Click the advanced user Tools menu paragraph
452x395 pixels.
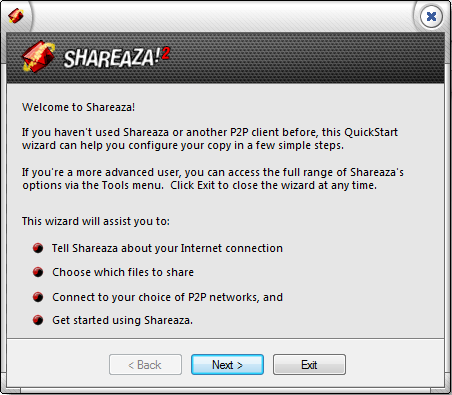pos(213,179)
